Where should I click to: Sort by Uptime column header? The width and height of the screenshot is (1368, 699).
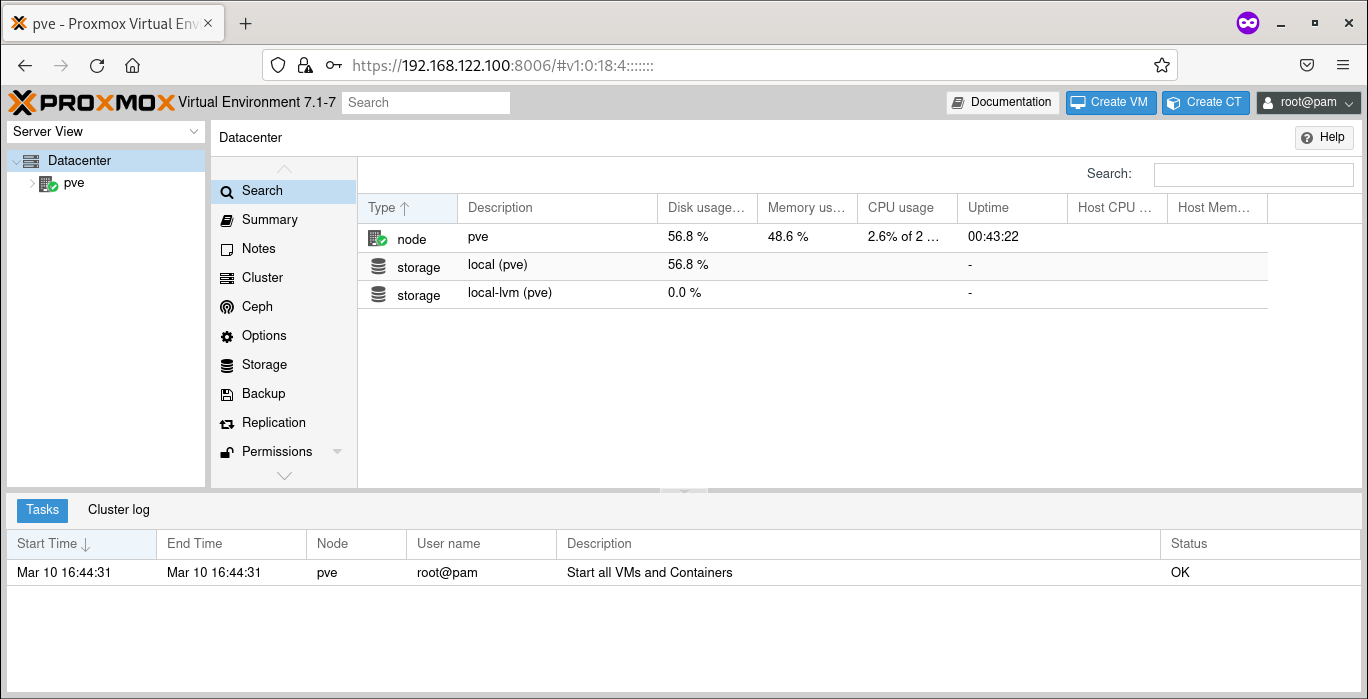pyautogui.click(x=1012, y=208)
